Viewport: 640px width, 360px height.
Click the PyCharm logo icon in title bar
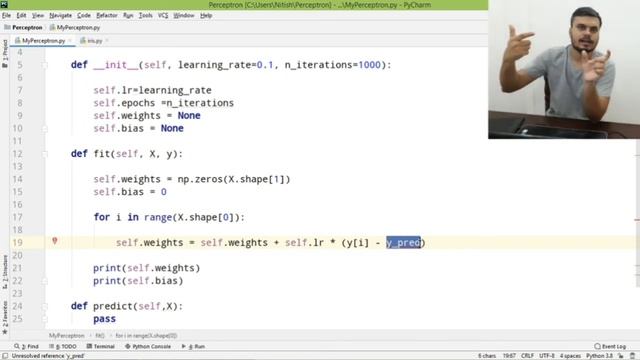tap(4, 4)
